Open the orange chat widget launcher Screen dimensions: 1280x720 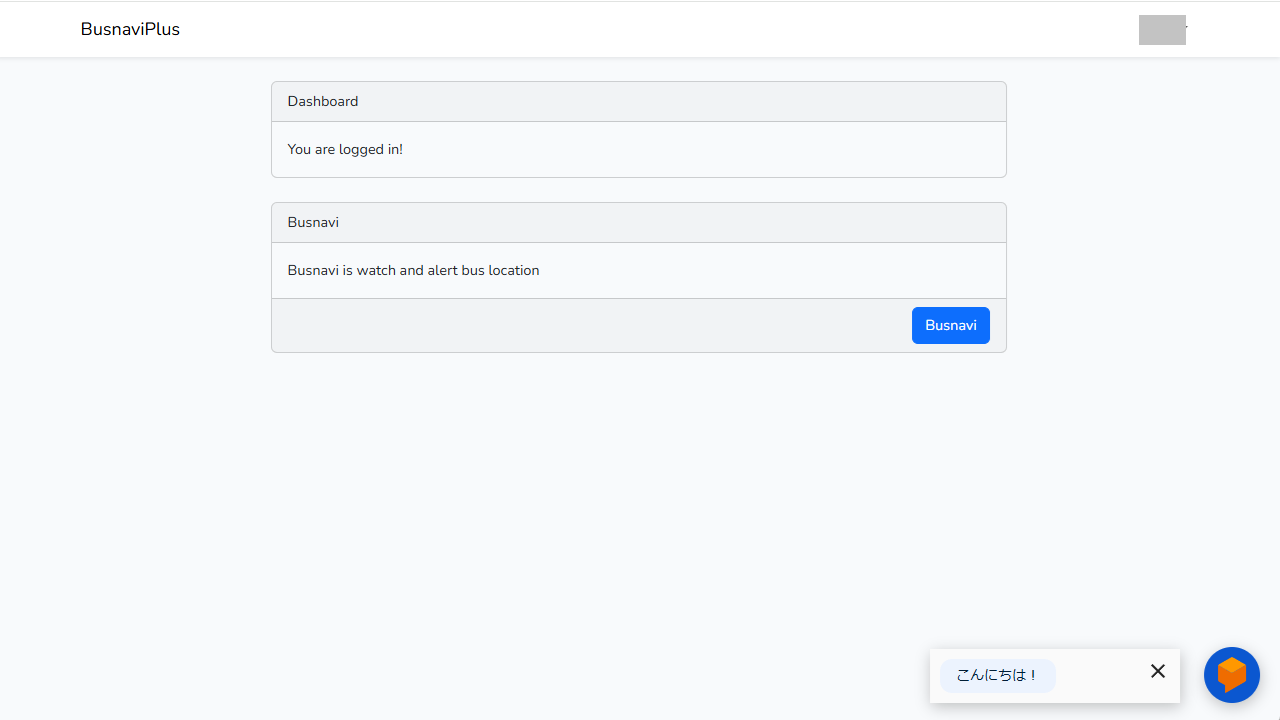pyautogui.click(x=1231, y=674)
